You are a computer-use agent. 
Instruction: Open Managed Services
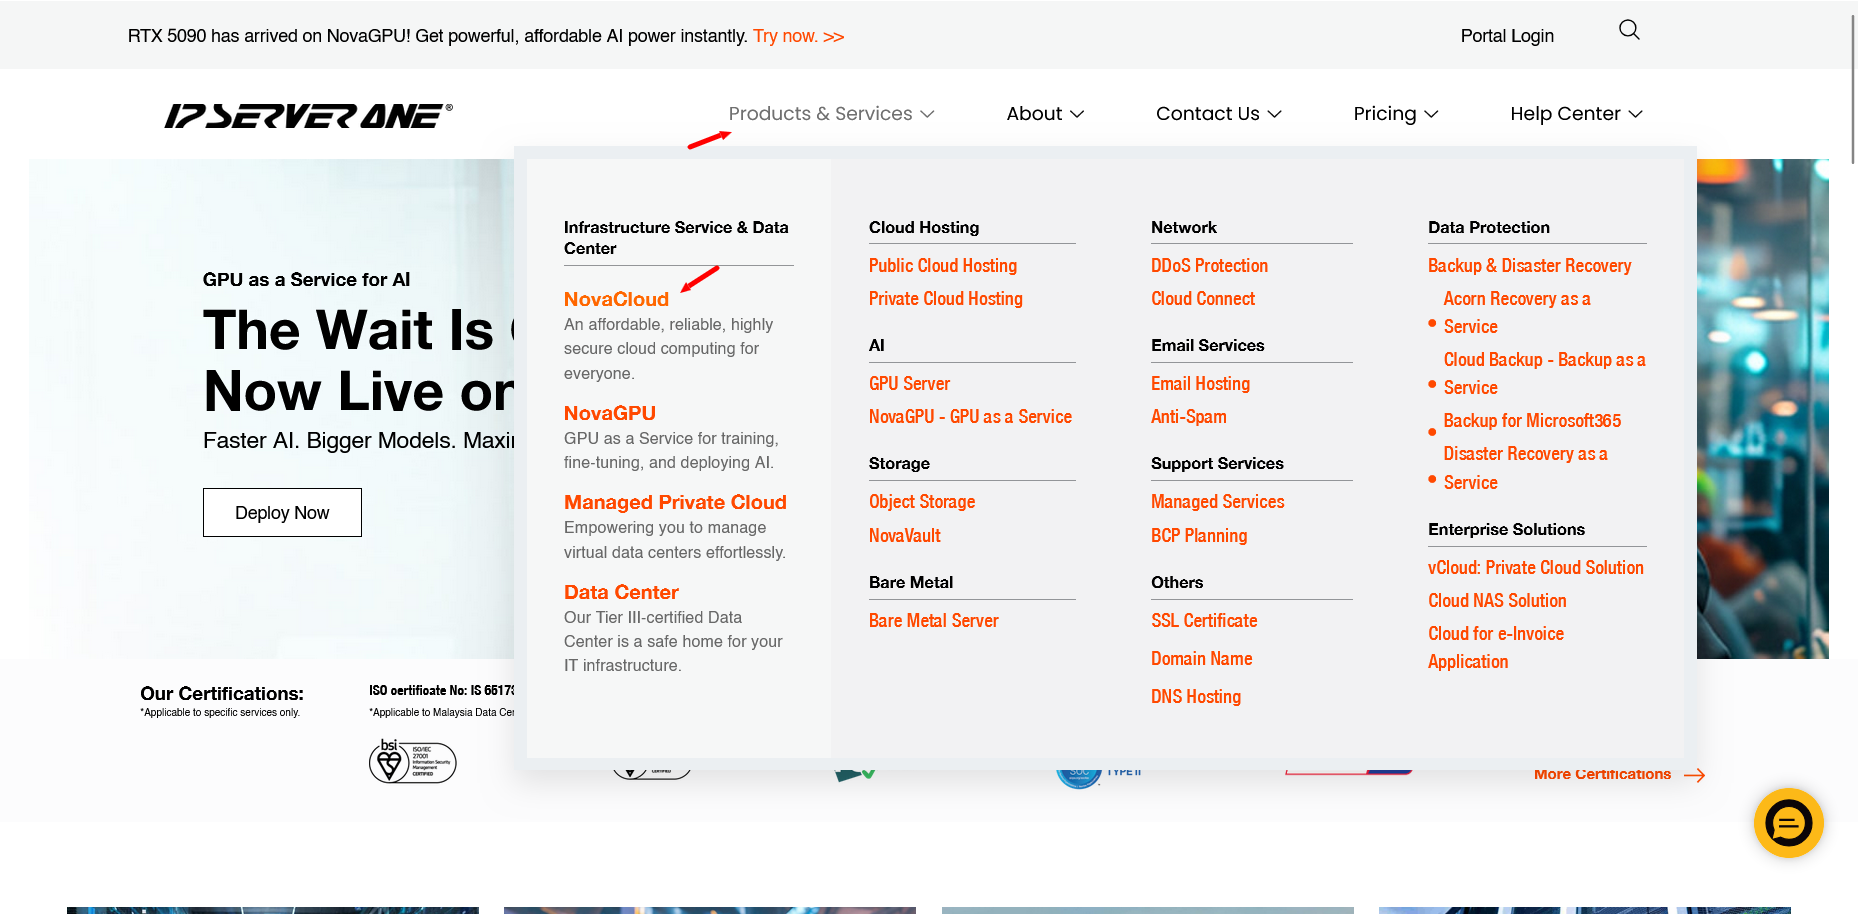coord(1218,501)
